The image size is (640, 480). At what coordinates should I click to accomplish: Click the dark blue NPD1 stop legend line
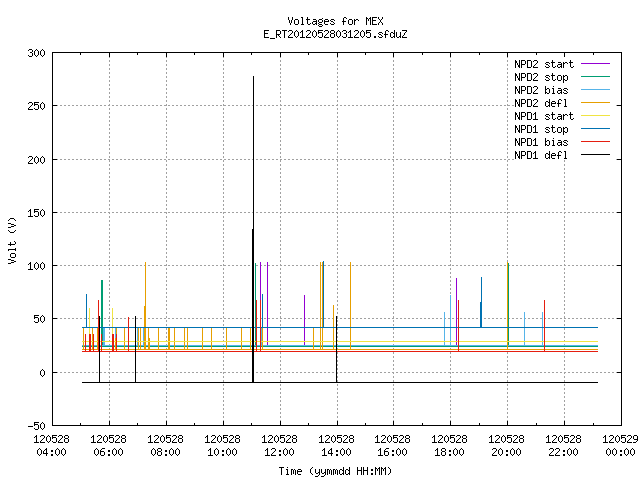click(596, 129)
